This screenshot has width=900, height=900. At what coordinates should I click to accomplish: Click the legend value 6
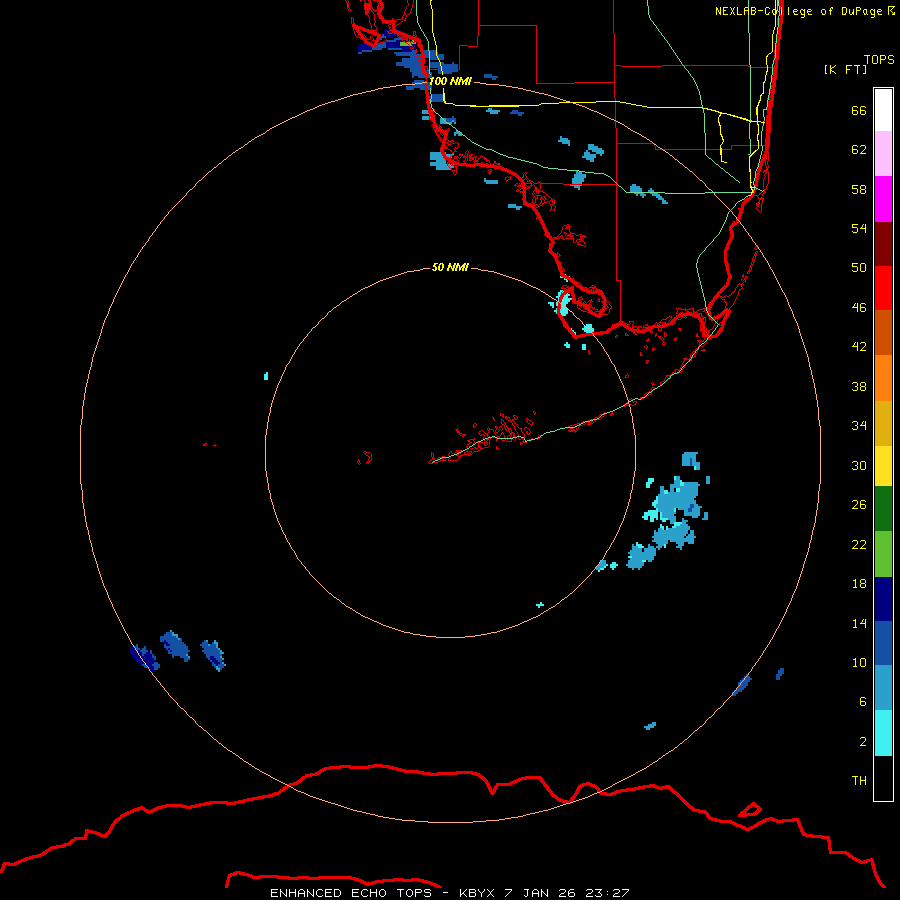point(863,701)
